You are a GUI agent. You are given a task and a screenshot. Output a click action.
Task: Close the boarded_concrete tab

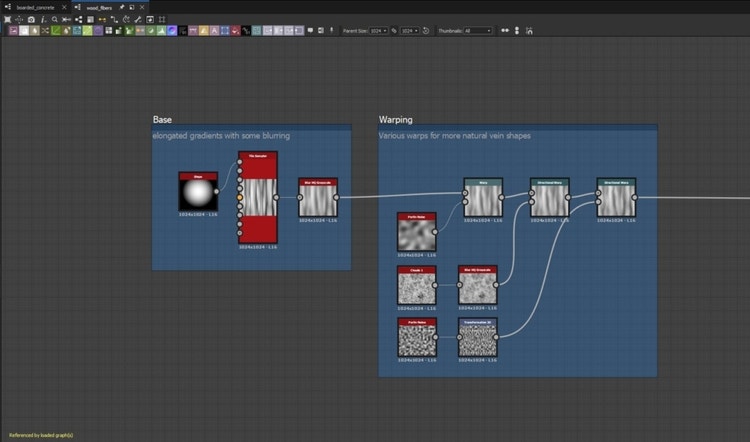(x=65, y=7)
